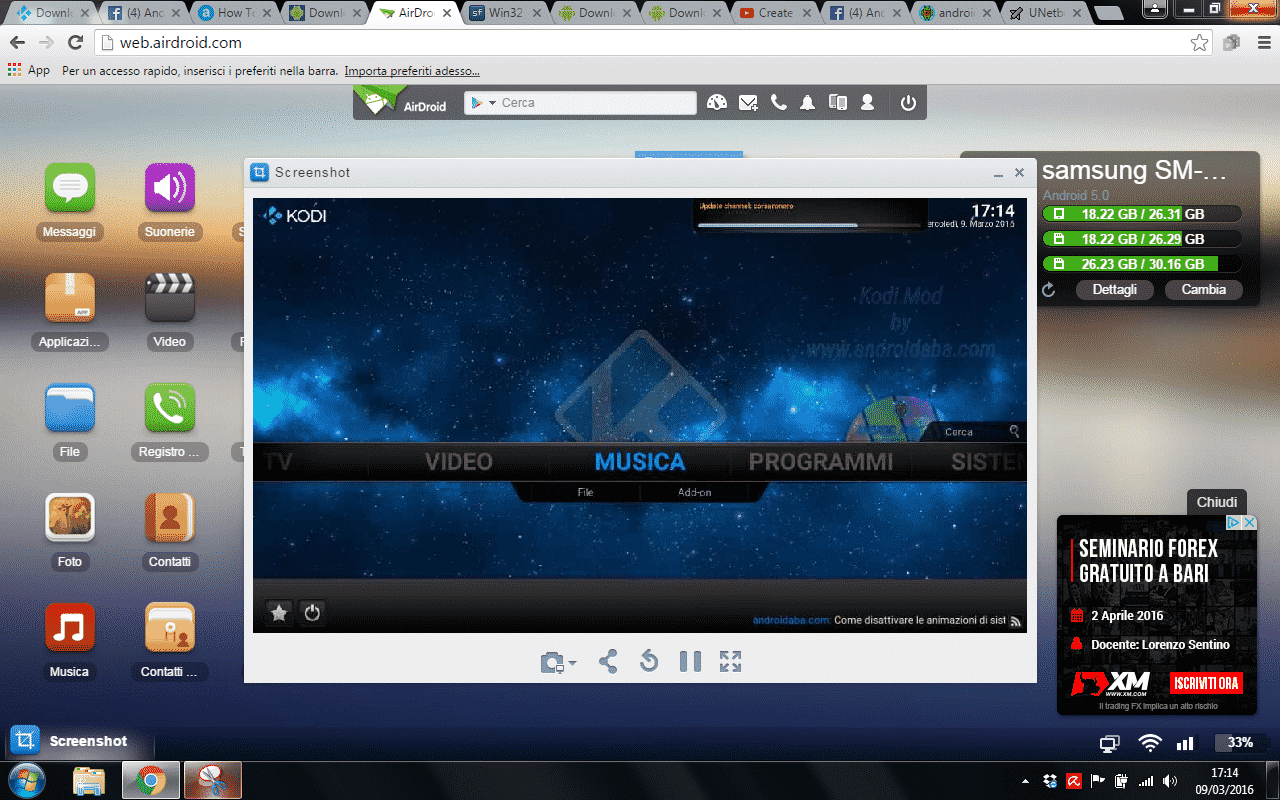Open the Contatti frequenti folder icon
Image resolution: width=1280 pixels, height=800 pixels.
[170, 628]
